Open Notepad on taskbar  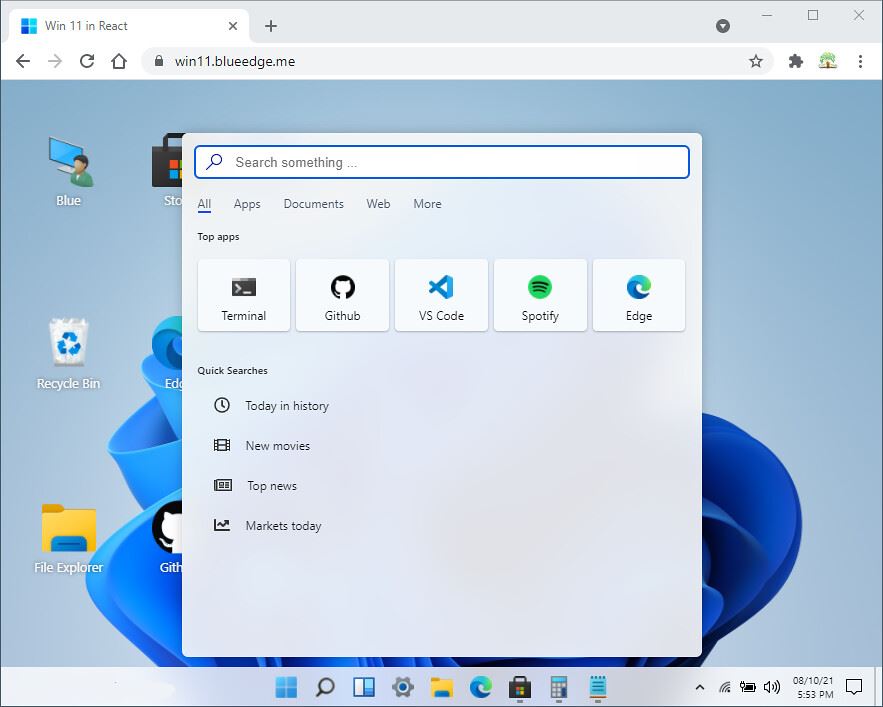pos(597,687)
